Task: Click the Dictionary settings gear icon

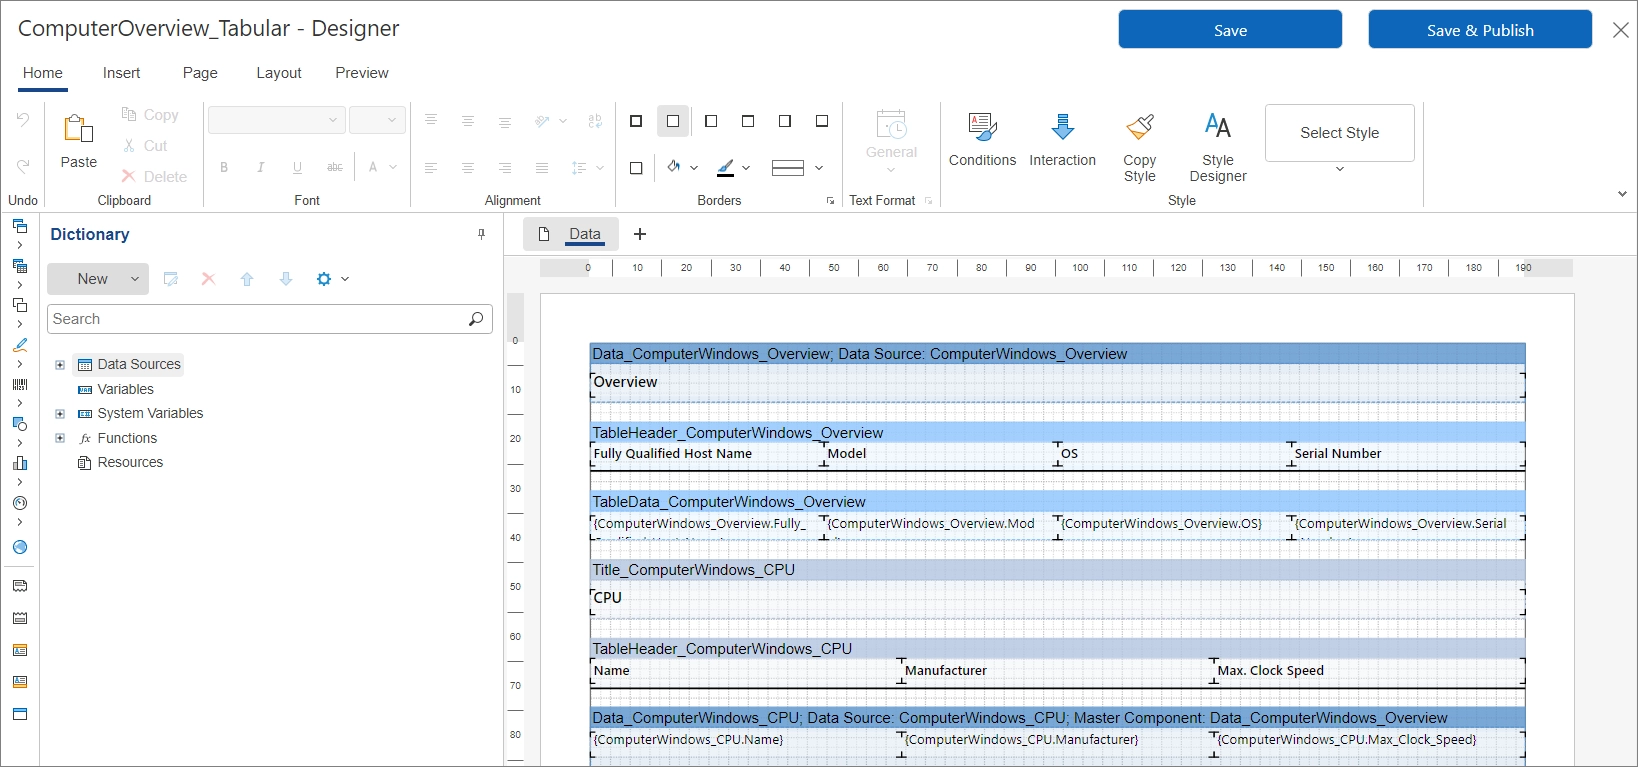Action: point(324,279)
